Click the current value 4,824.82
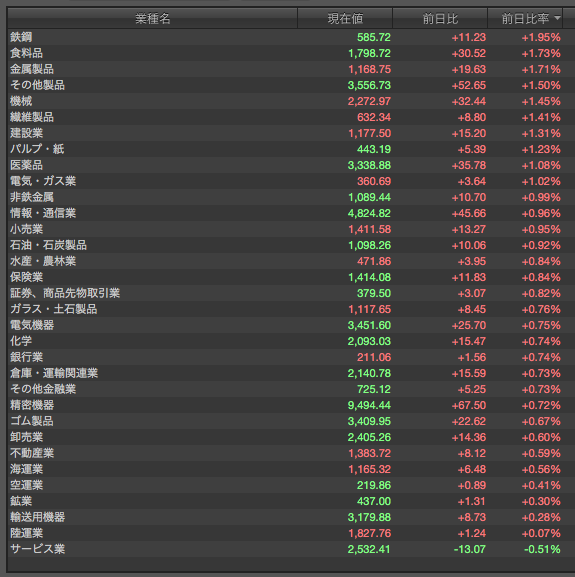Image resolution: width=575 pixels, height=577 pixels. (x=369, y=213)
